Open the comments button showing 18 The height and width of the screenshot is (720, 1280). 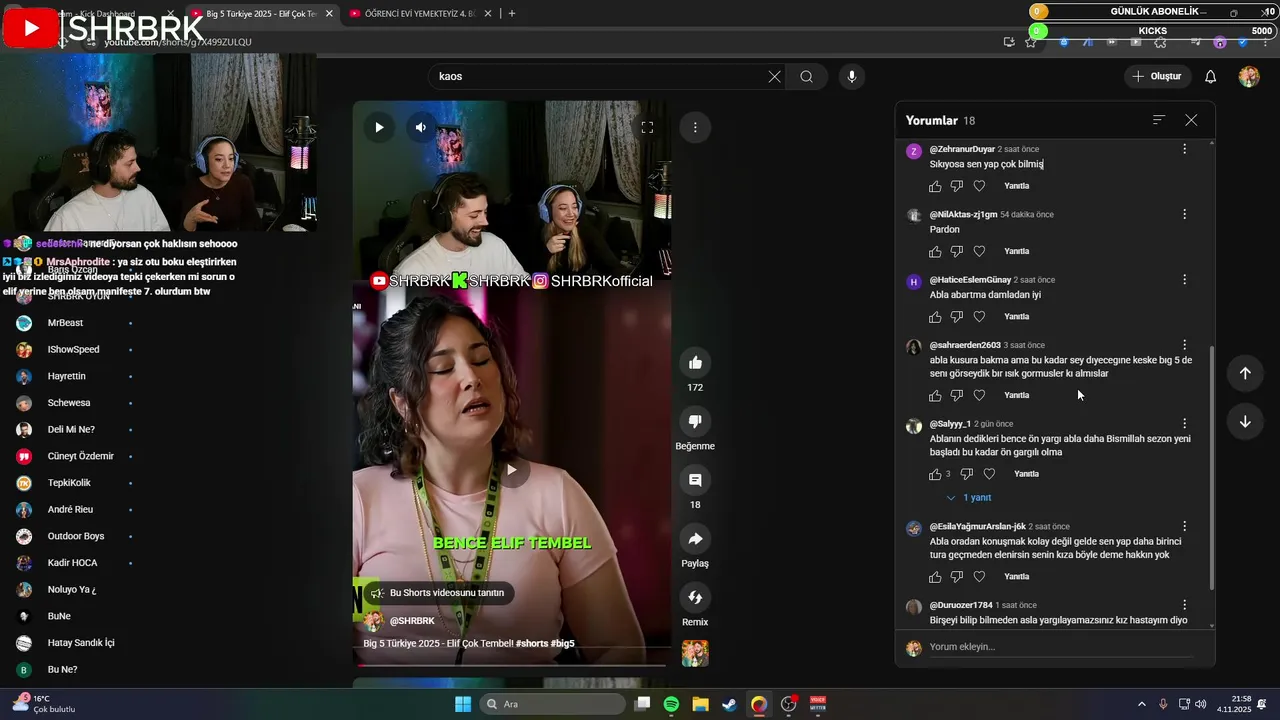pos(695,480)
